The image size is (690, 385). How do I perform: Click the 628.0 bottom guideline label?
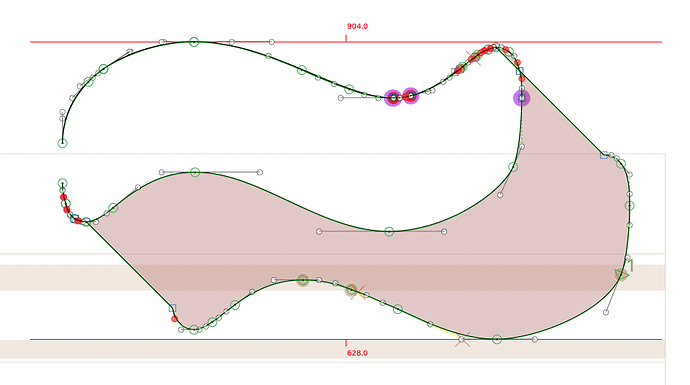(x=357, y=353)
